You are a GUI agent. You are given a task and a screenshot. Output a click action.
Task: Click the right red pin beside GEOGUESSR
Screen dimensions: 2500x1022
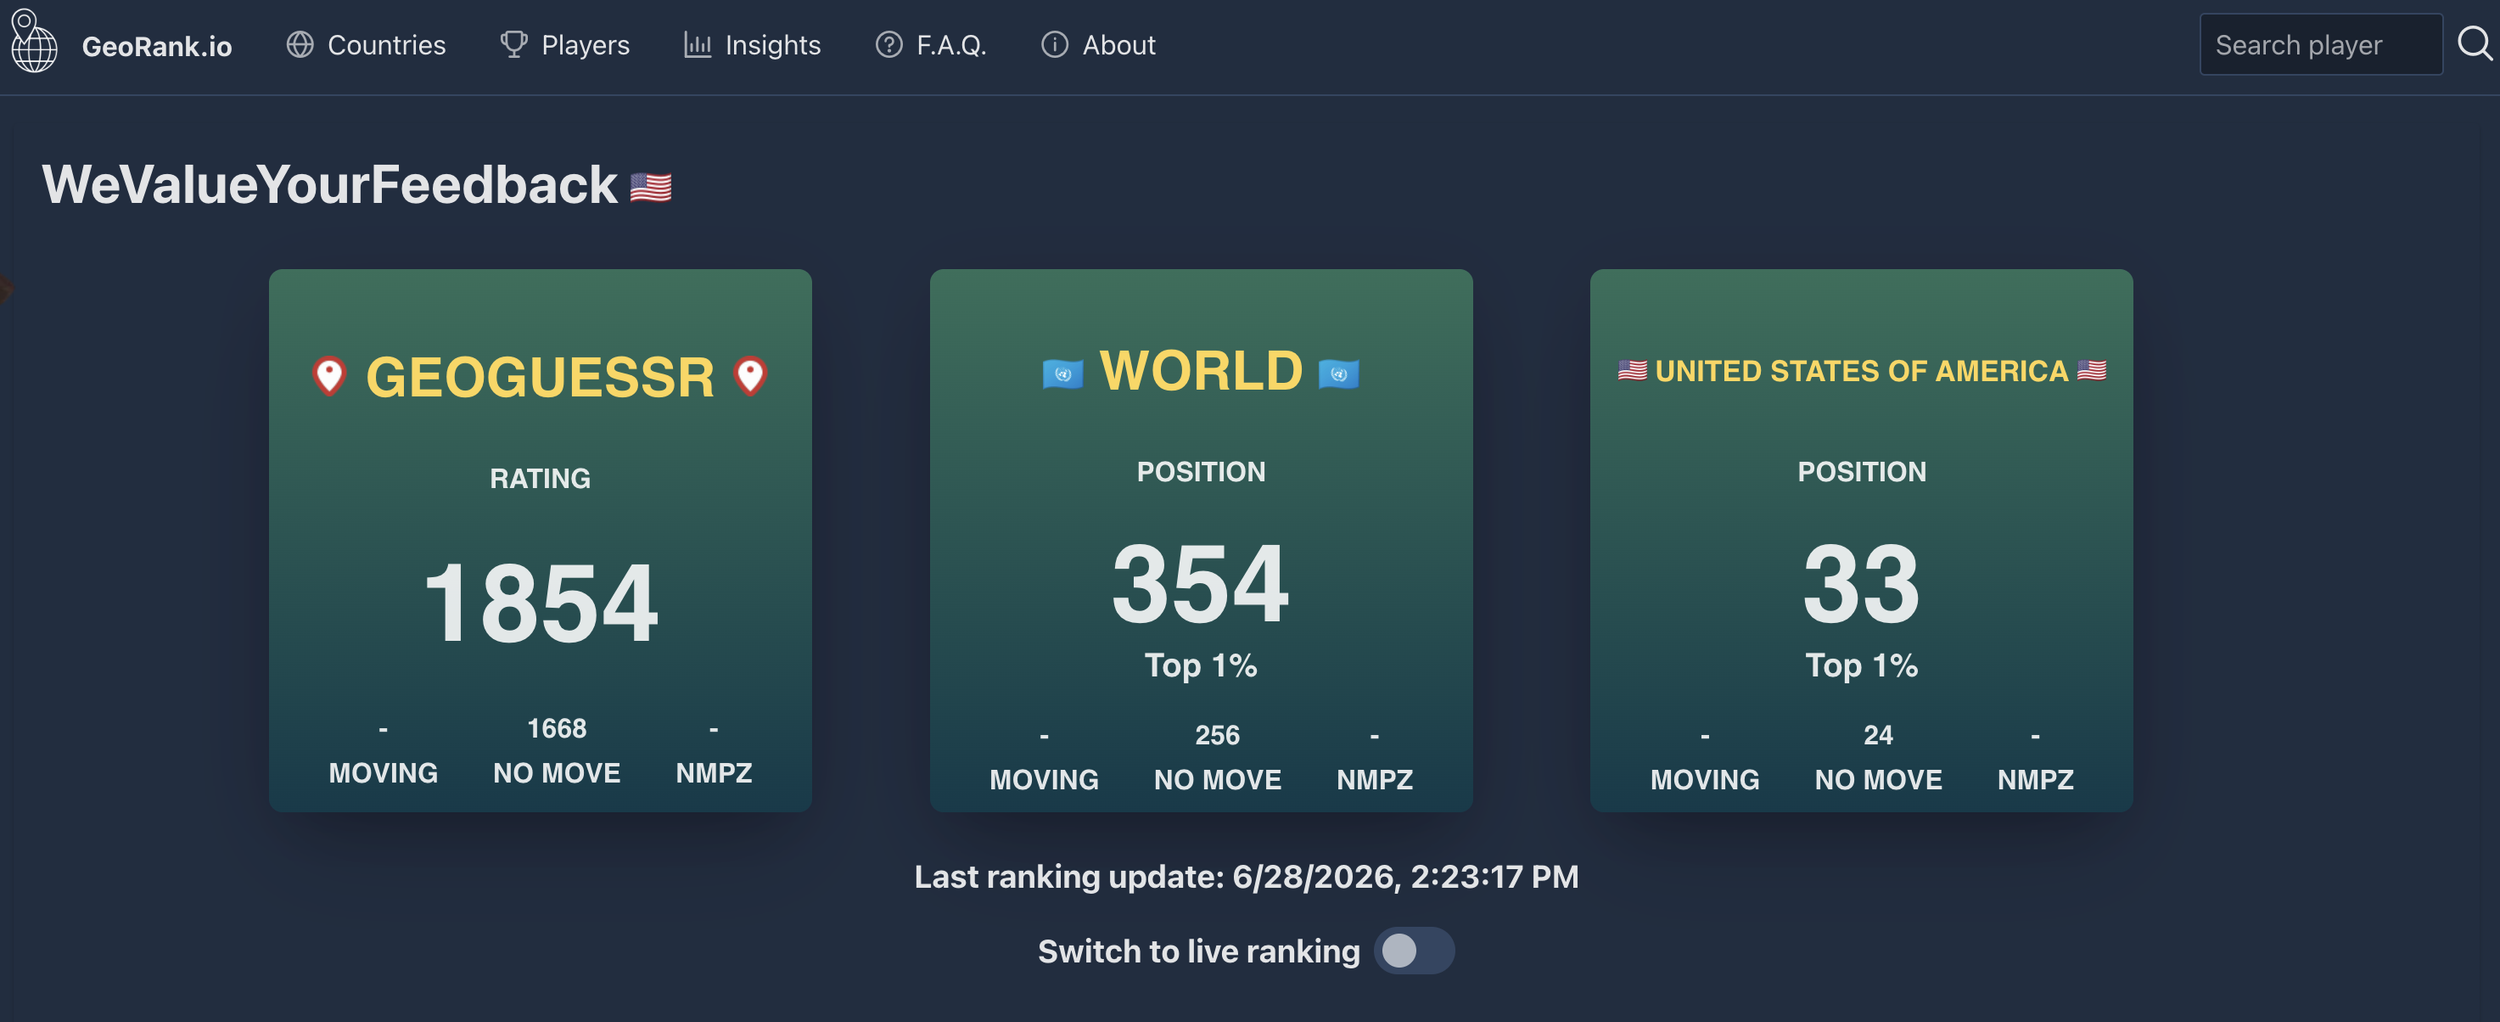750,377
